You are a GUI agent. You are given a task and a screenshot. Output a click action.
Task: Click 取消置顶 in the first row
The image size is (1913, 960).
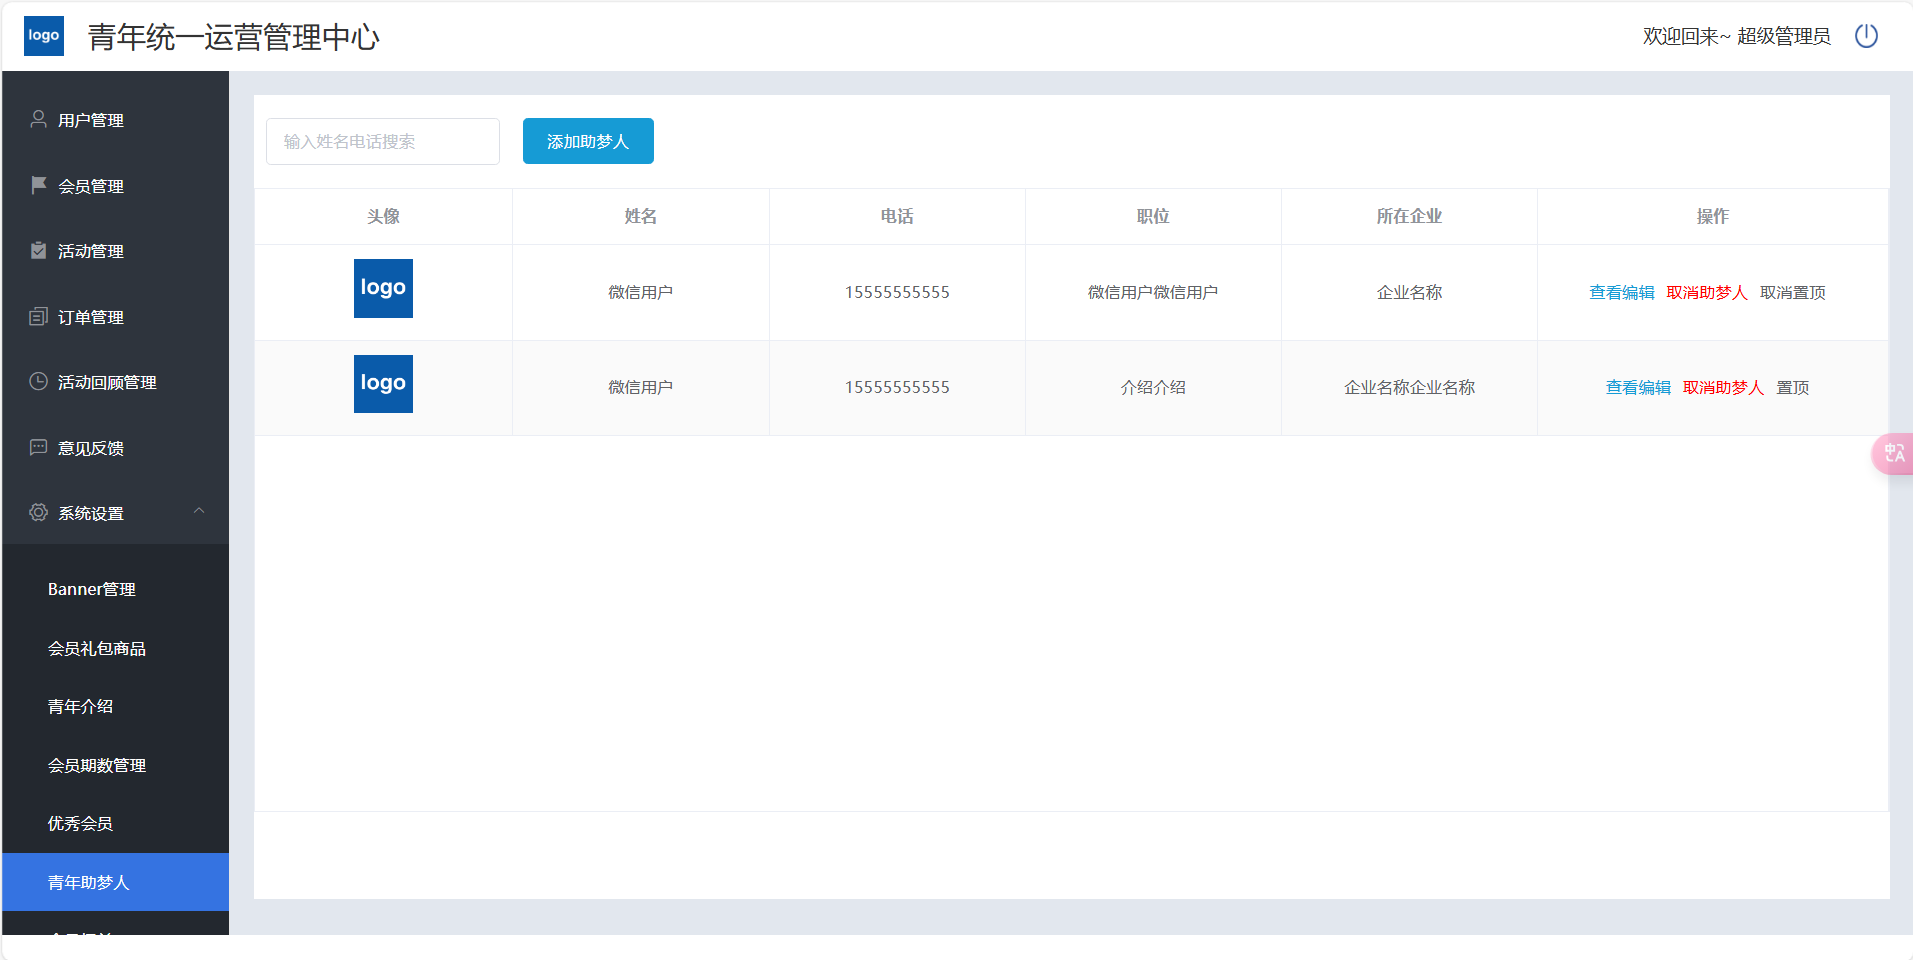click(x=1793, y=292)
